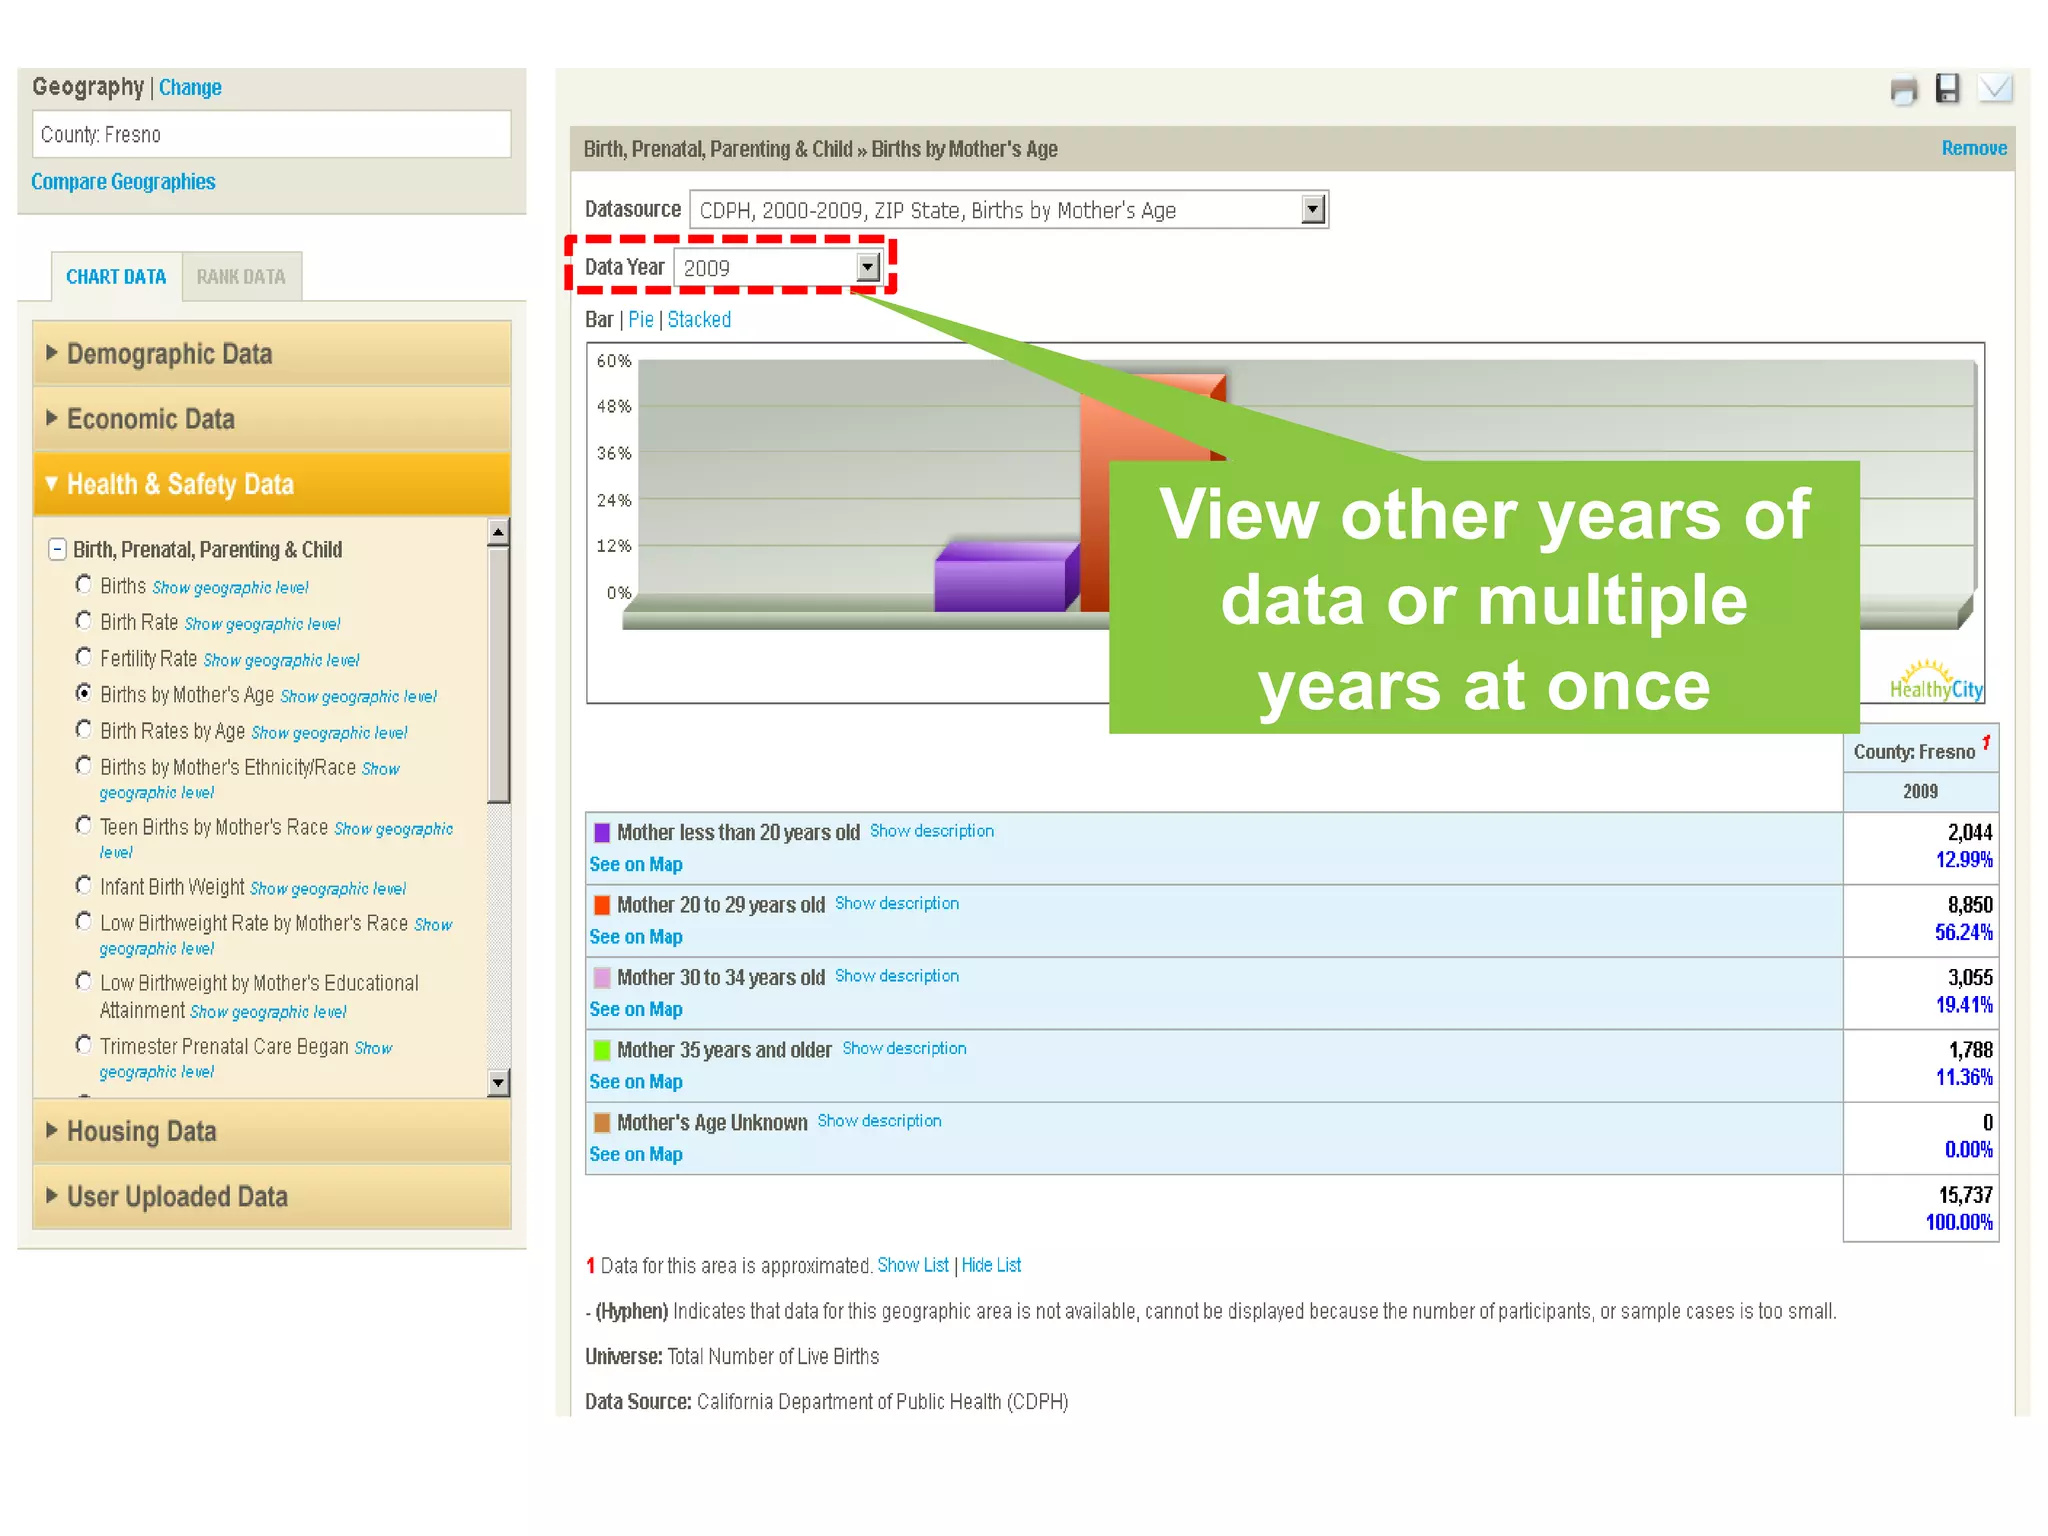The height and width of the screenshot is (1536, 2048).
Task: Click orange-red swatch for Mother 20 to 29
Action: [602, 905]
